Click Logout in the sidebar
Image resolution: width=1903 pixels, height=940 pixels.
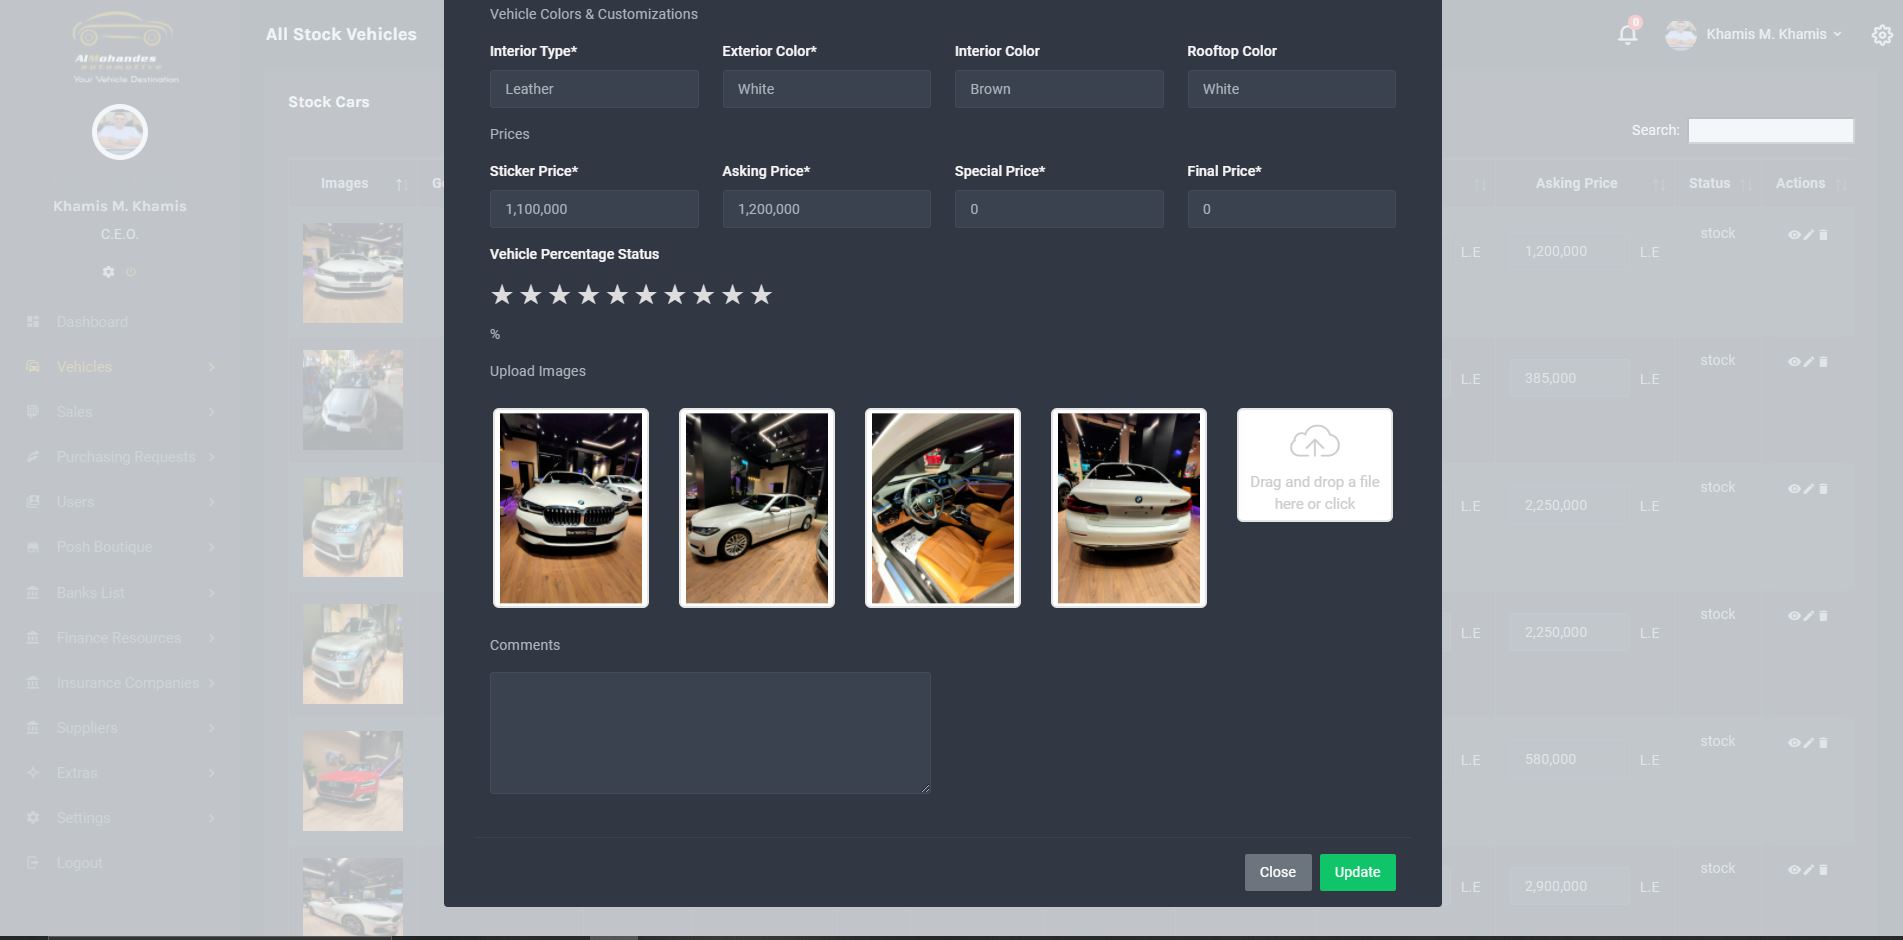pos(80,863)
